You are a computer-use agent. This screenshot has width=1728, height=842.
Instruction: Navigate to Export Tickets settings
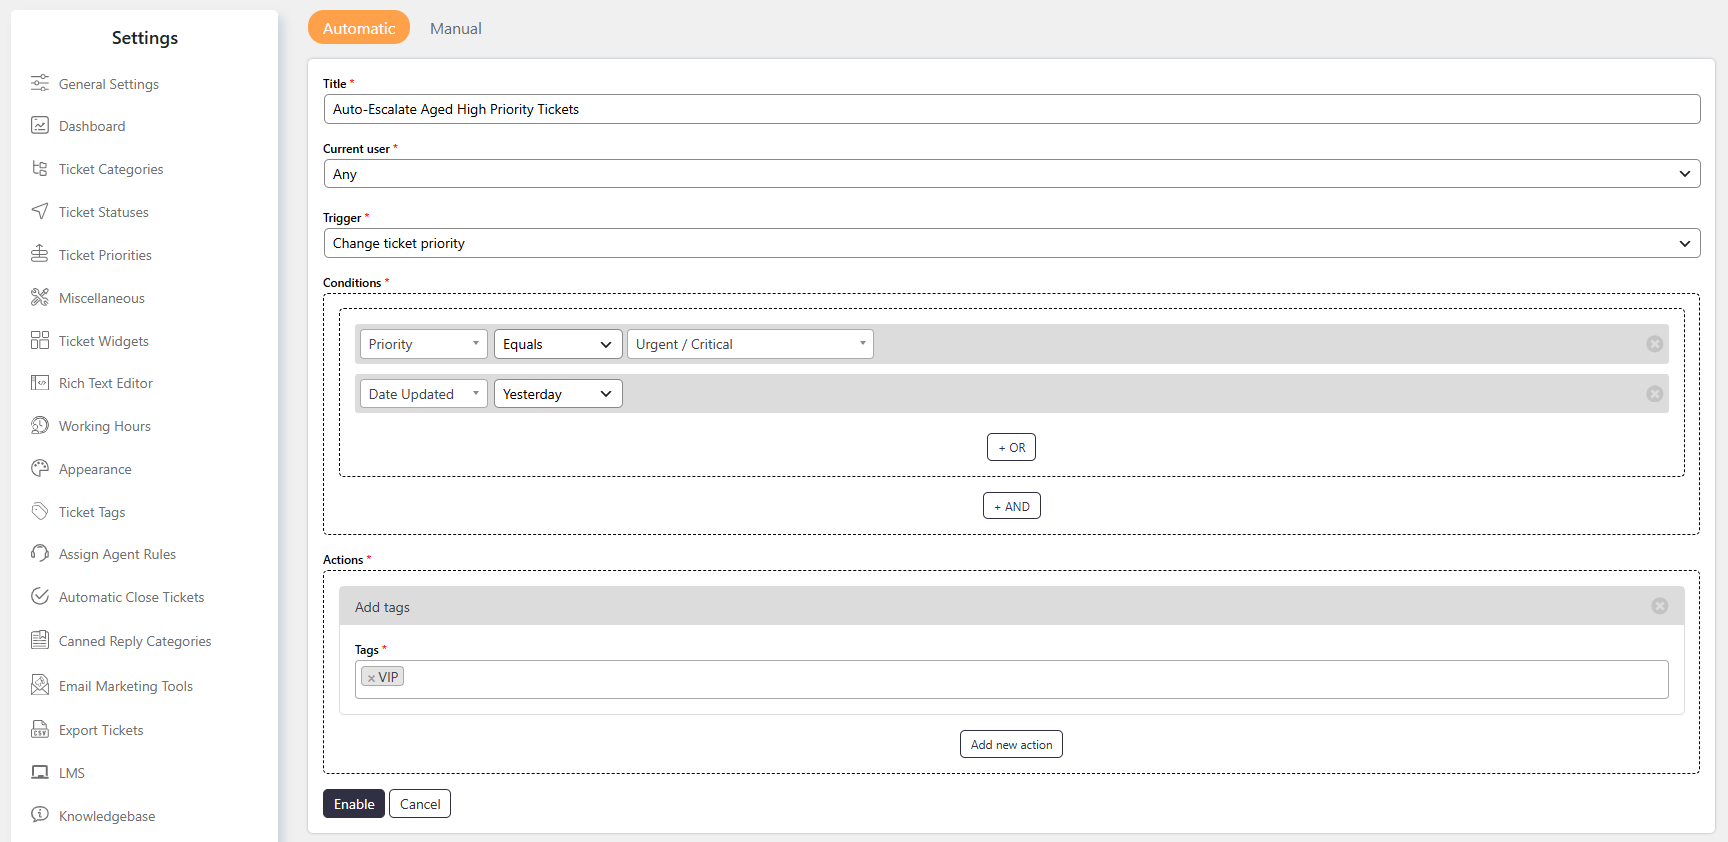[101, 730]
